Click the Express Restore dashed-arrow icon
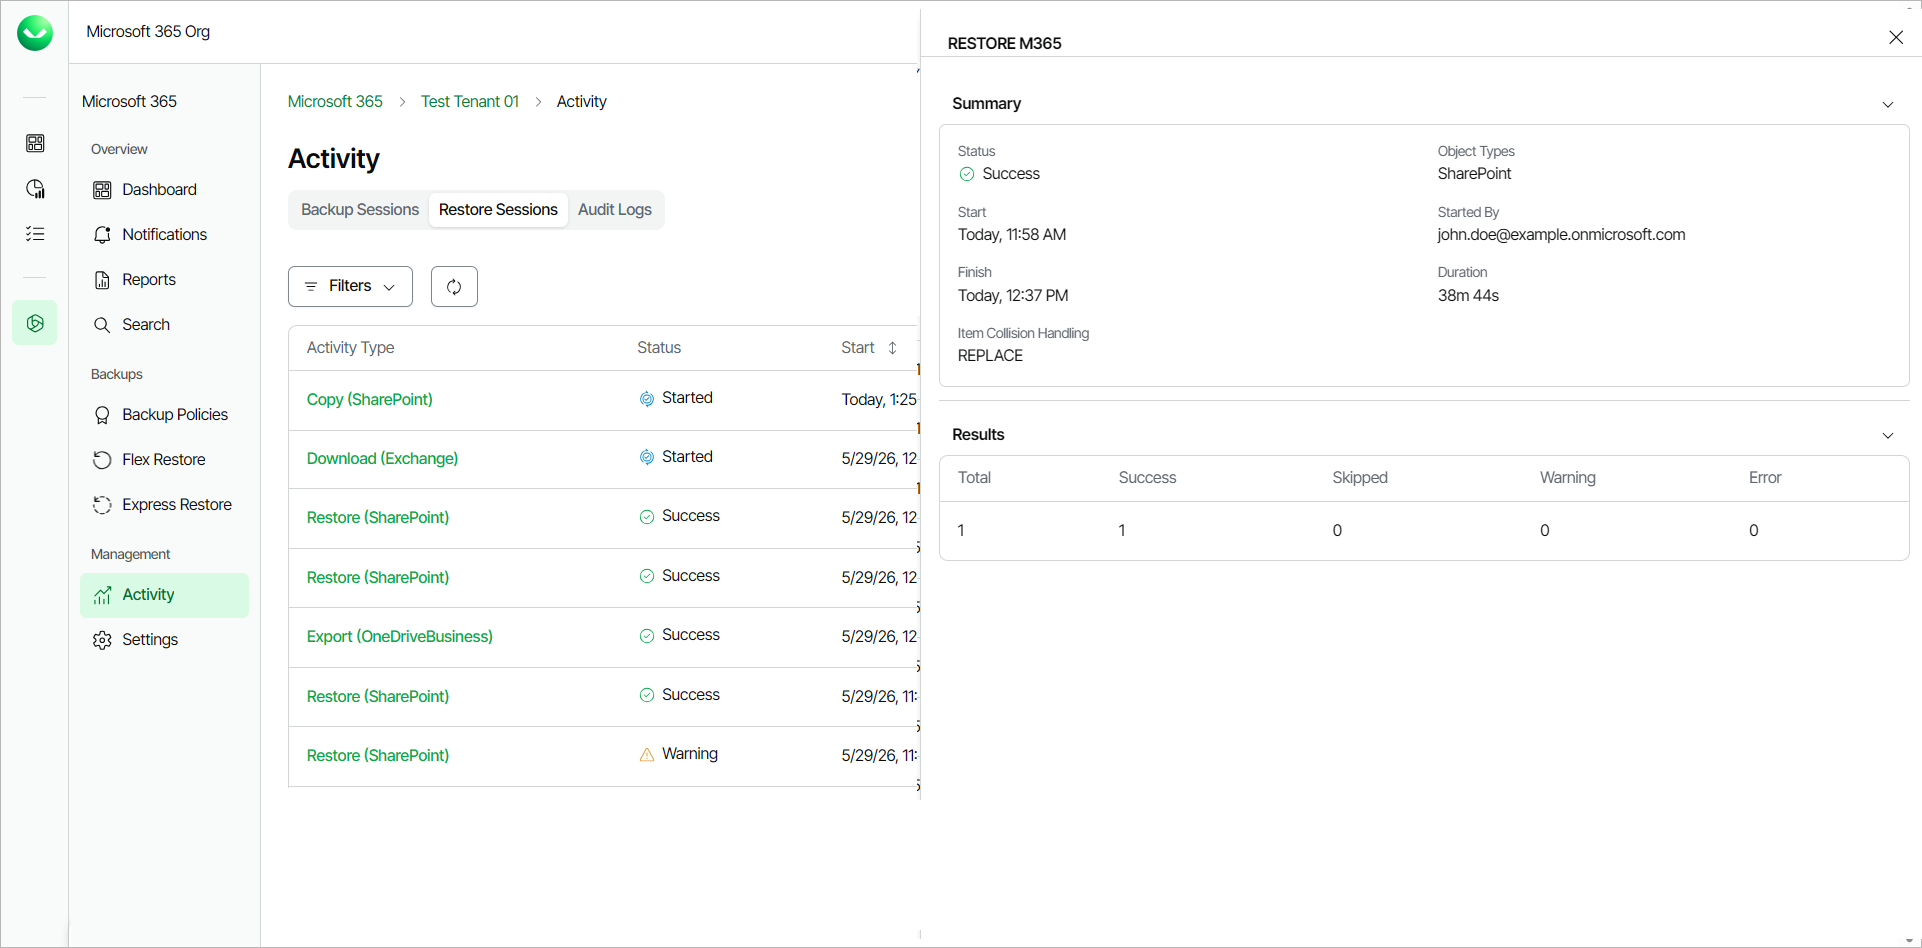The image size is (1922, 948). click(x=102, y=505)
